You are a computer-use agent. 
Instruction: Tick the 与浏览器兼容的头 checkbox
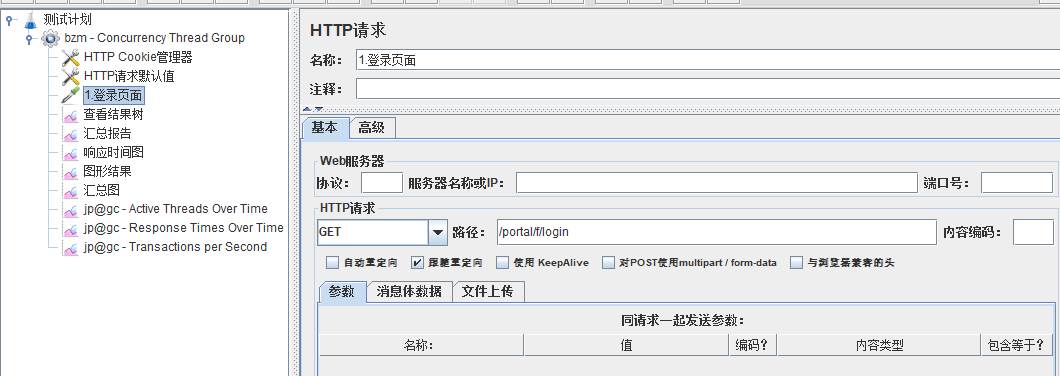pos(797,262)
